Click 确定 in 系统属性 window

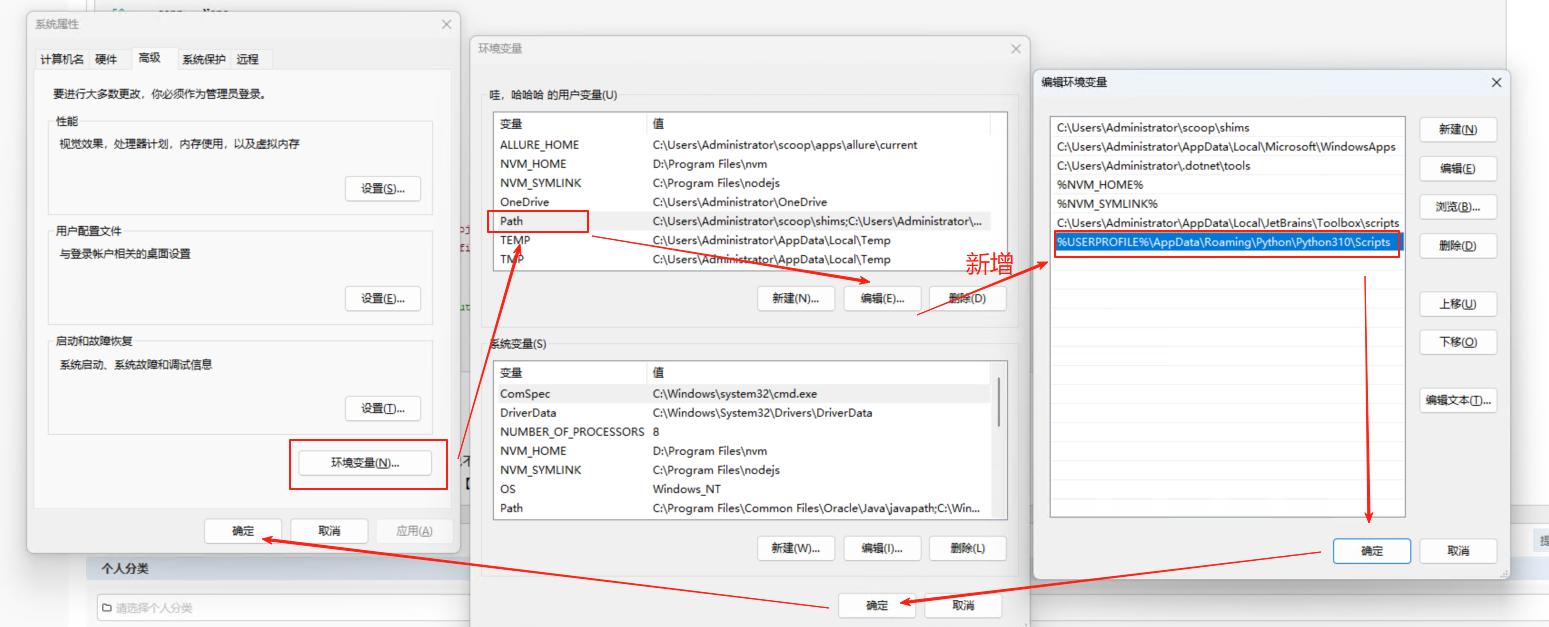243,531
